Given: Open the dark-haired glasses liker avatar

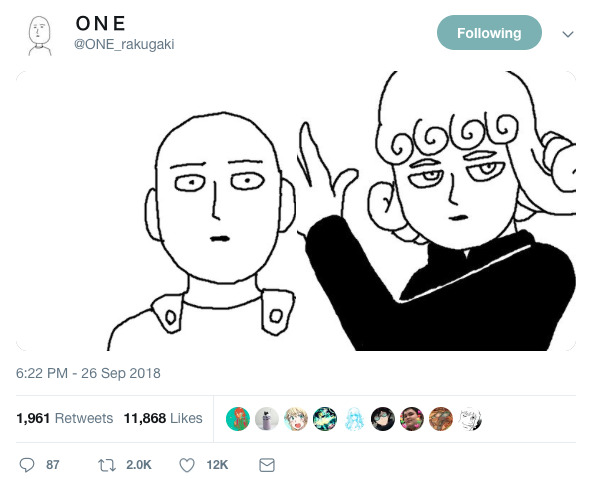Looking at the screenshot, I should click(383, 419).
